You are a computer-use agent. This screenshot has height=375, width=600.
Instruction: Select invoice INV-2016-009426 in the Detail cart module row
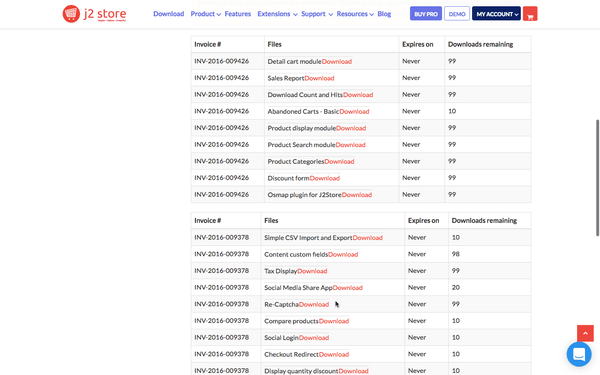pos(222,61)
